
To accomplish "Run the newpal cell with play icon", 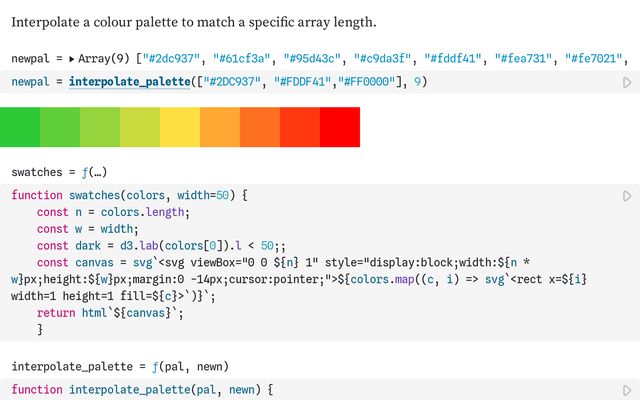I will click(627, 82).
